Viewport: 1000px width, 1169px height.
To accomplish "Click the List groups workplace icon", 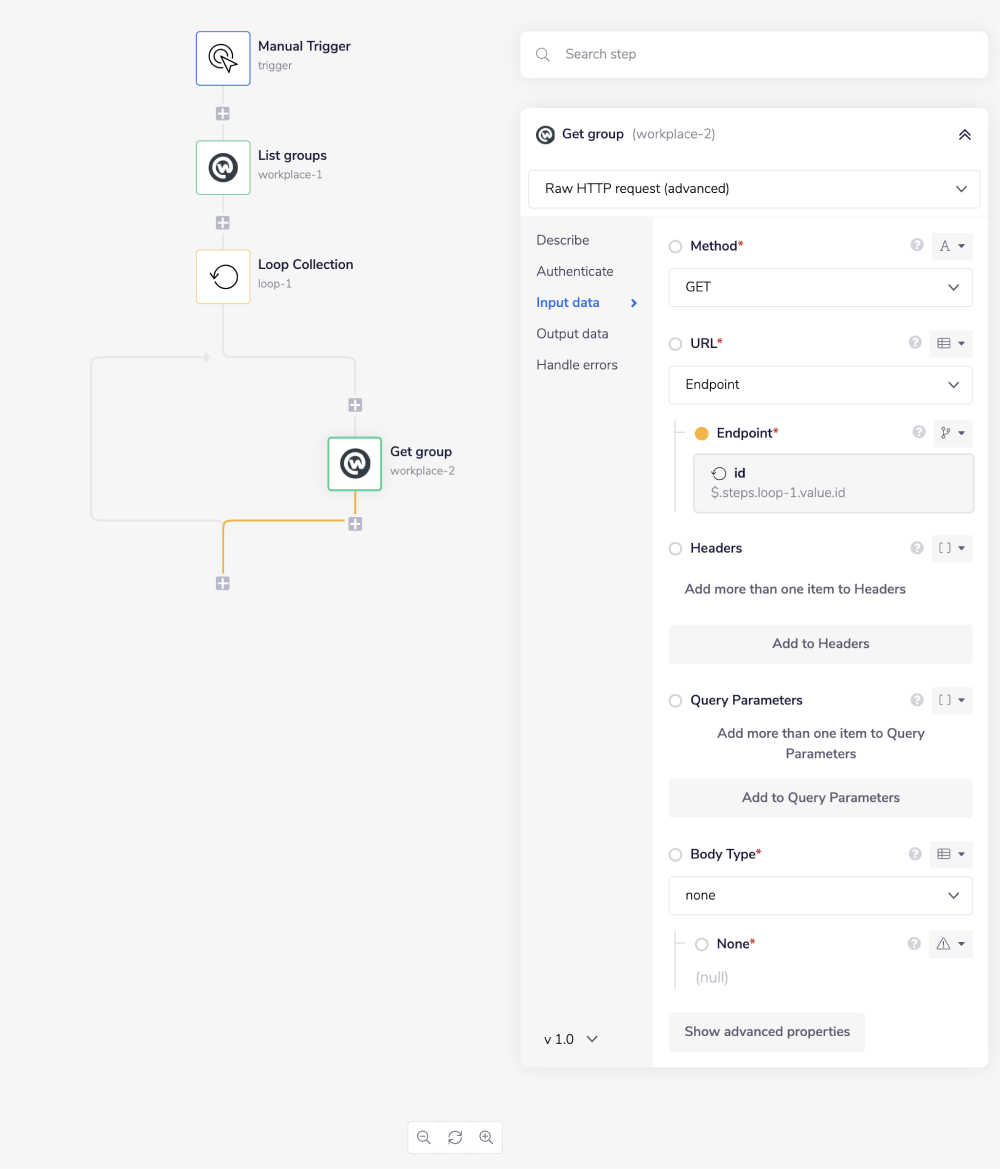I will coord(223,167).
